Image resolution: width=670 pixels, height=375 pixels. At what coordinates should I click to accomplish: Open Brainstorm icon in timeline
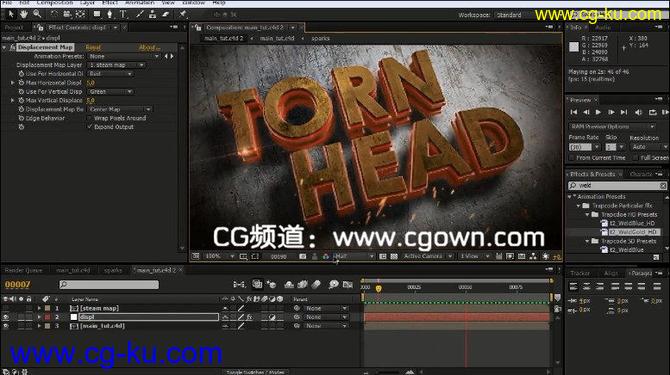(x=334, y=284)
